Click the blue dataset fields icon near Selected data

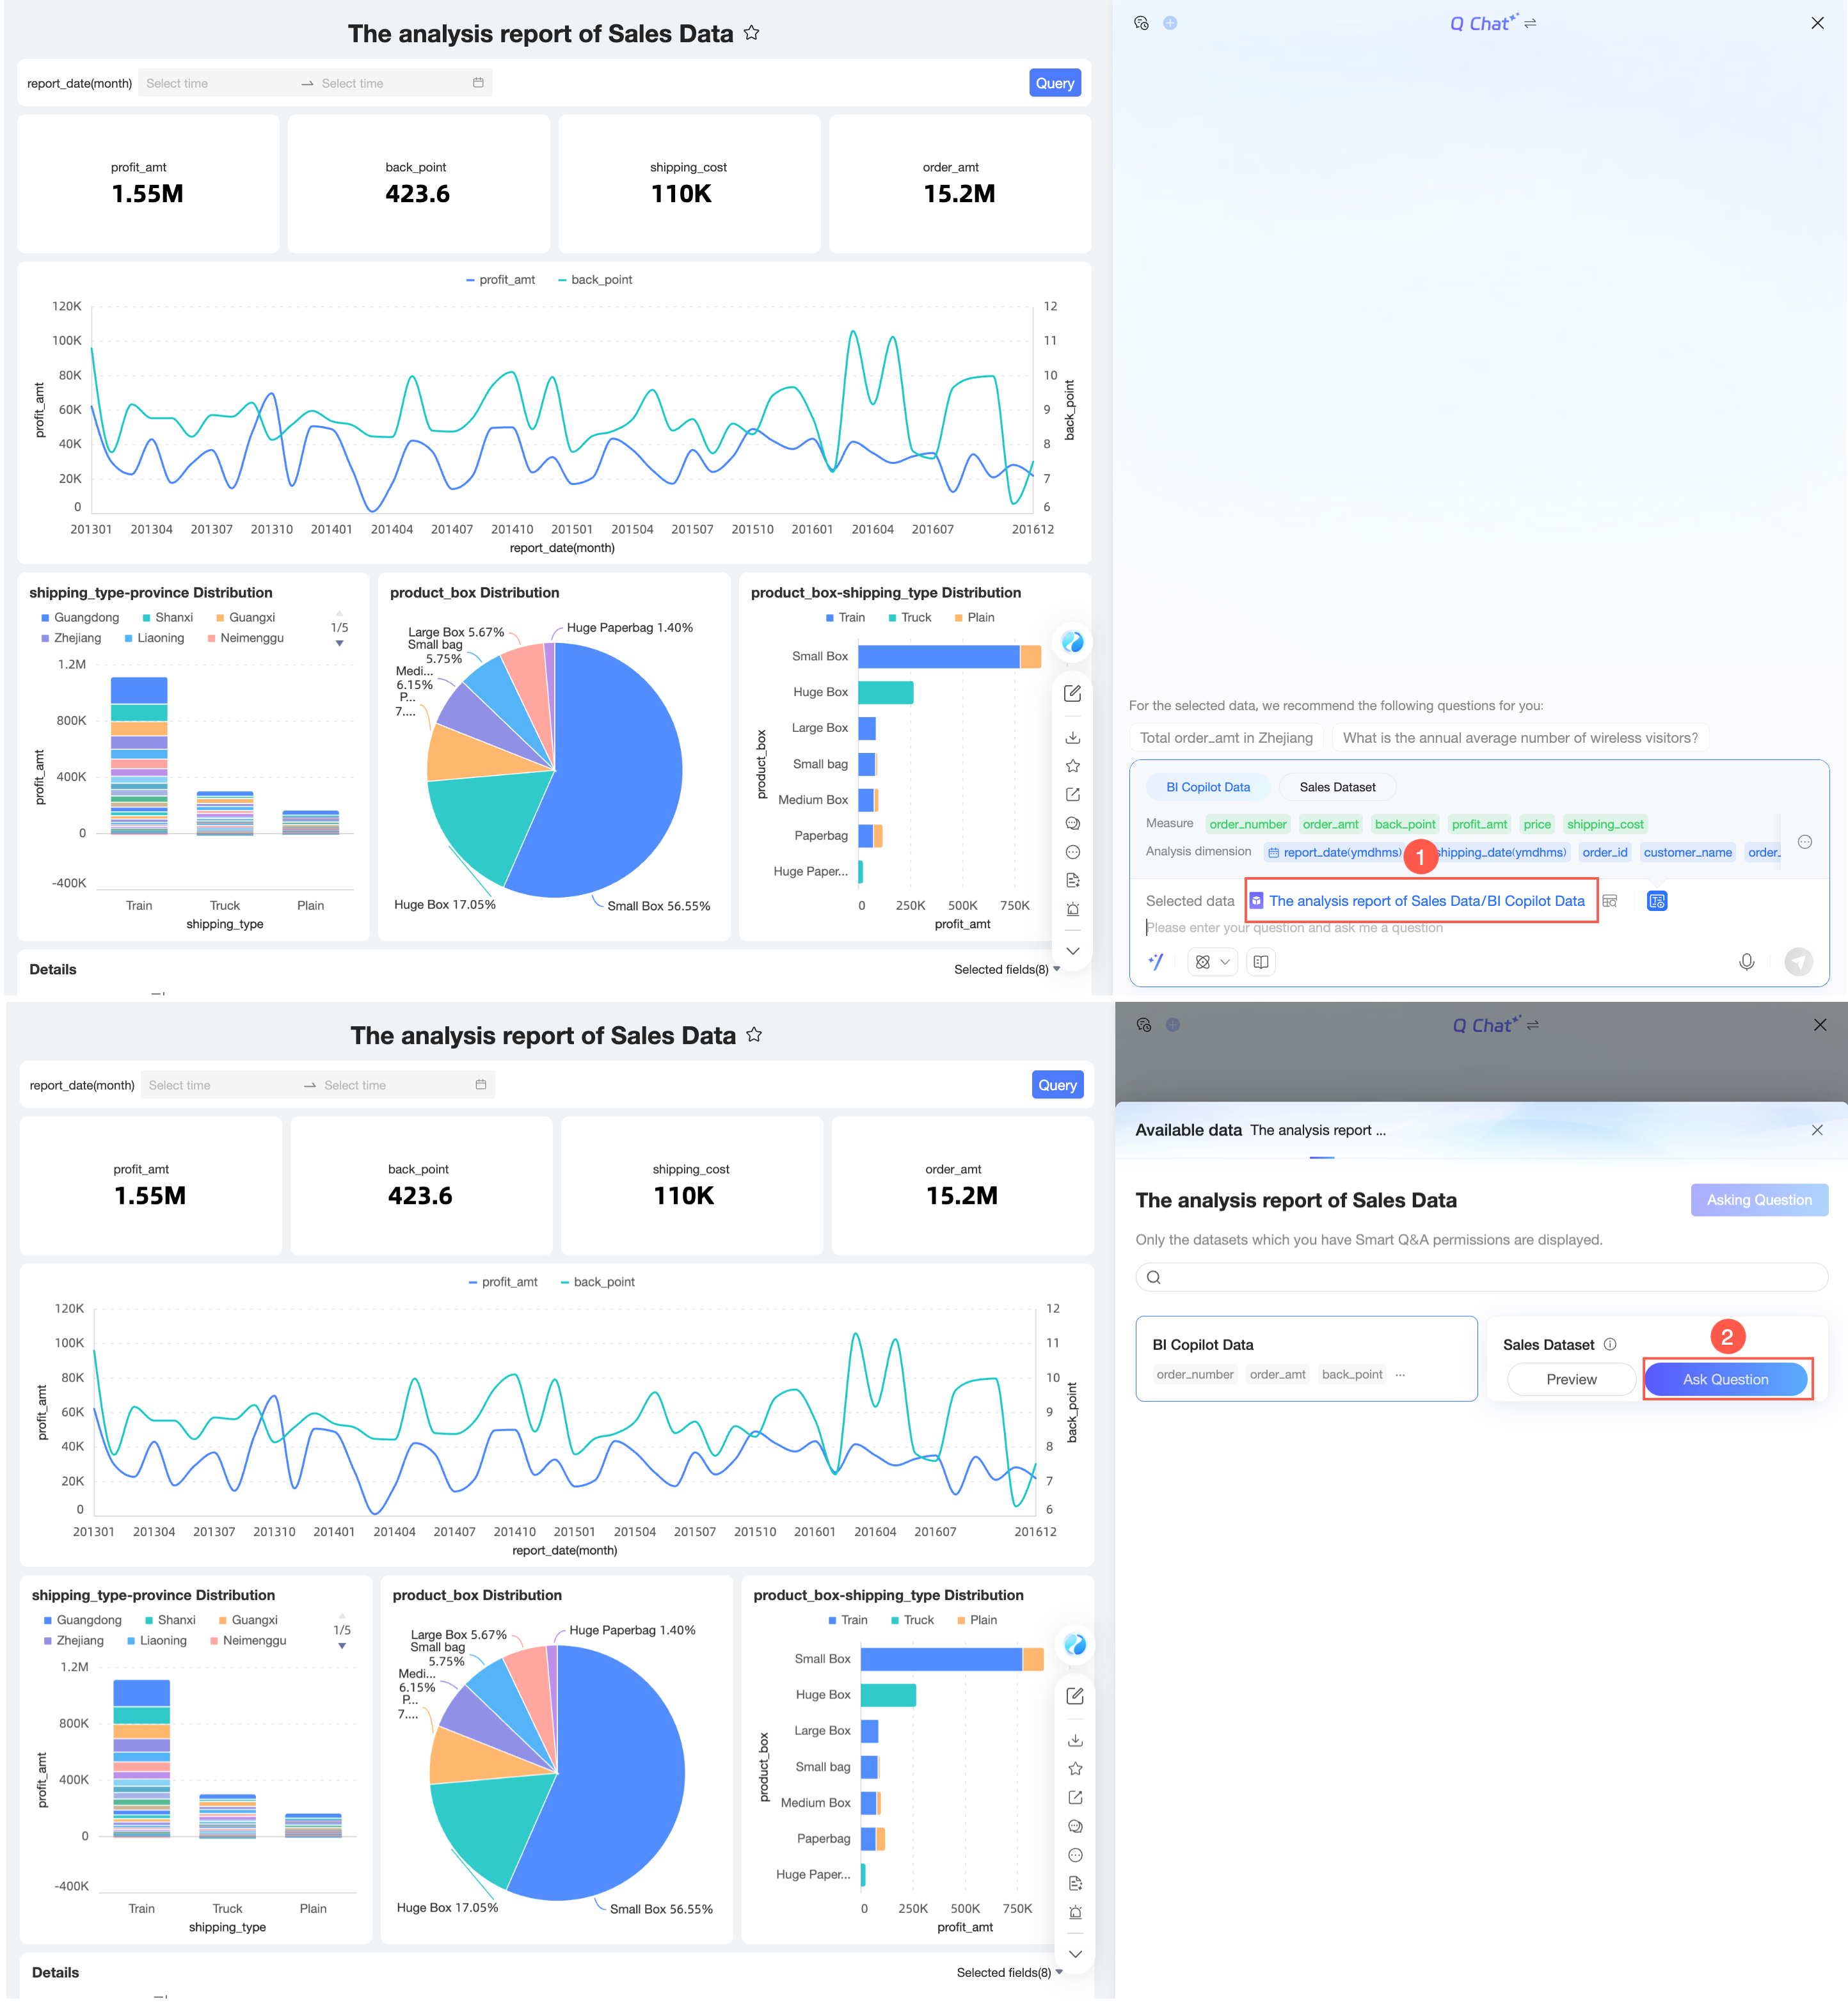[1657, 901]
